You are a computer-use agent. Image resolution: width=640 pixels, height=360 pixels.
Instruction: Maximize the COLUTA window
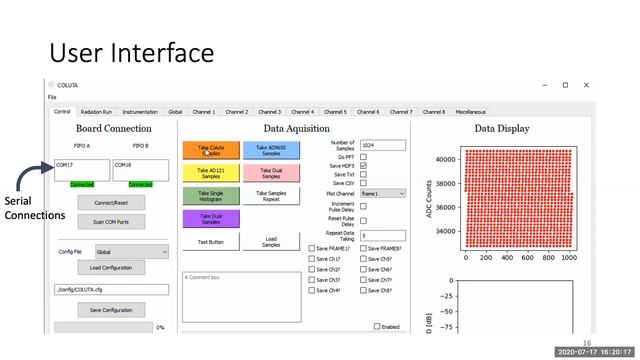565,85
